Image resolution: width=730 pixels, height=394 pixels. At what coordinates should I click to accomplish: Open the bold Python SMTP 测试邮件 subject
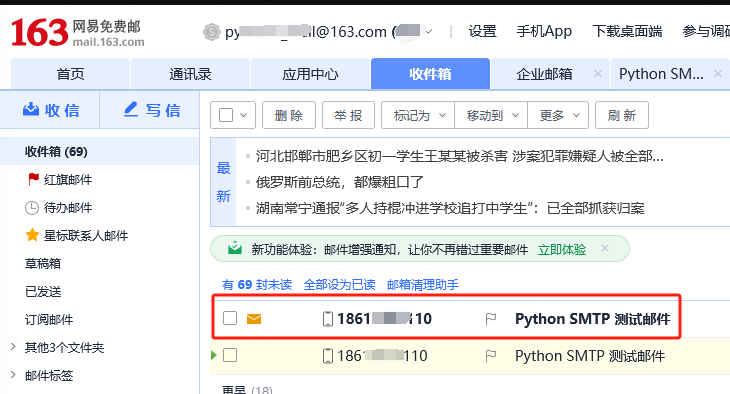tap(593, 319)
